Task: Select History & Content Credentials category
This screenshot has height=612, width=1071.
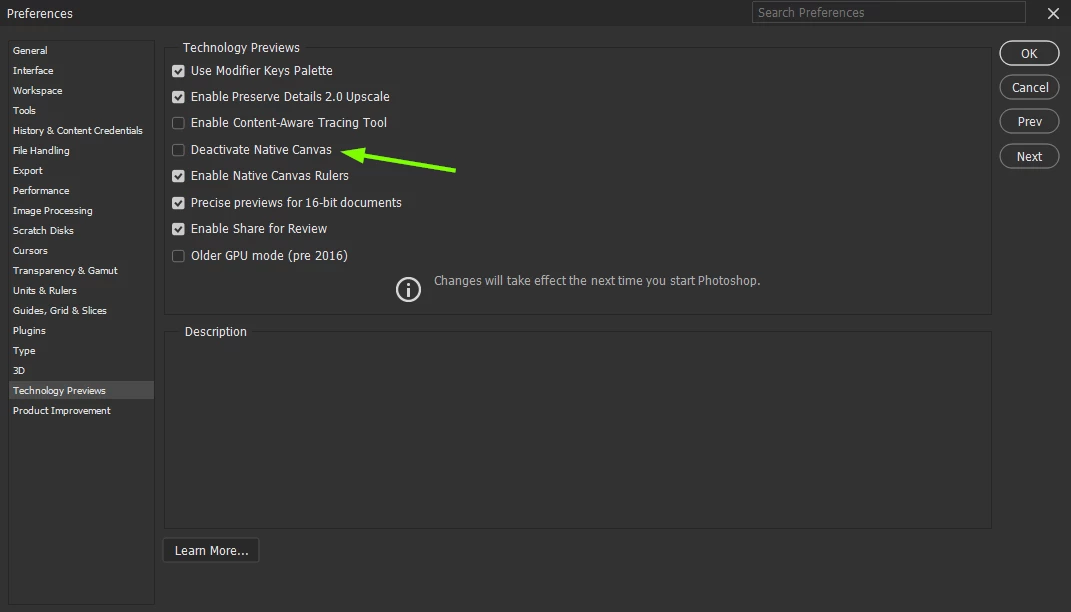Action: [x=81, y=130]
